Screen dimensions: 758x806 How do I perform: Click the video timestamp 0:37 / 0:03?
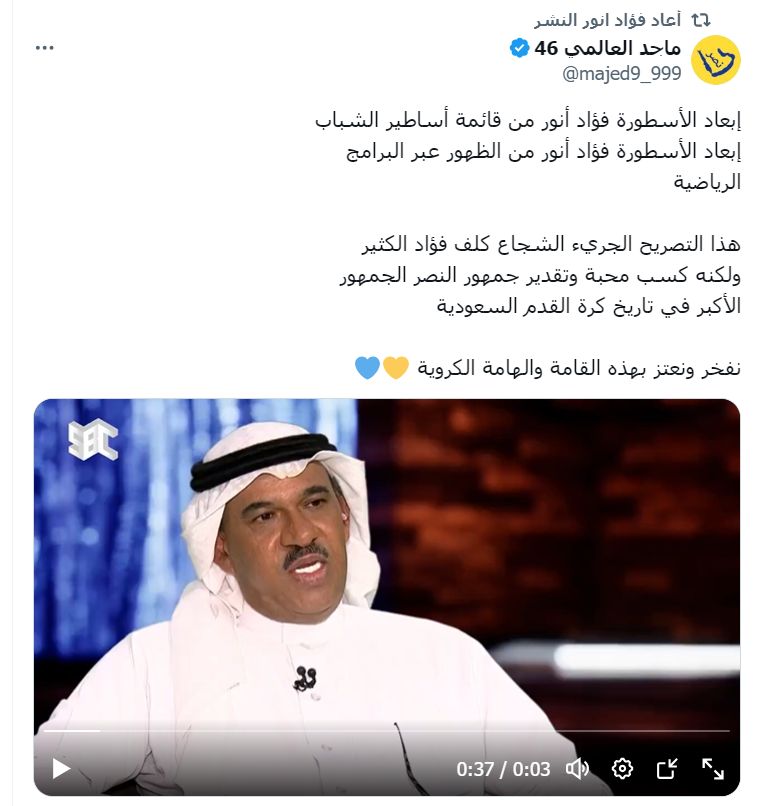[503, 769]
